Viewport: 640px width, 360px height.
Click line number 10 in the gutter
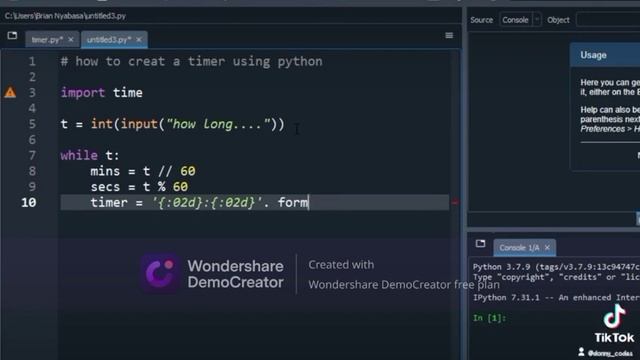pyautogui.click(x=29, y=202)
